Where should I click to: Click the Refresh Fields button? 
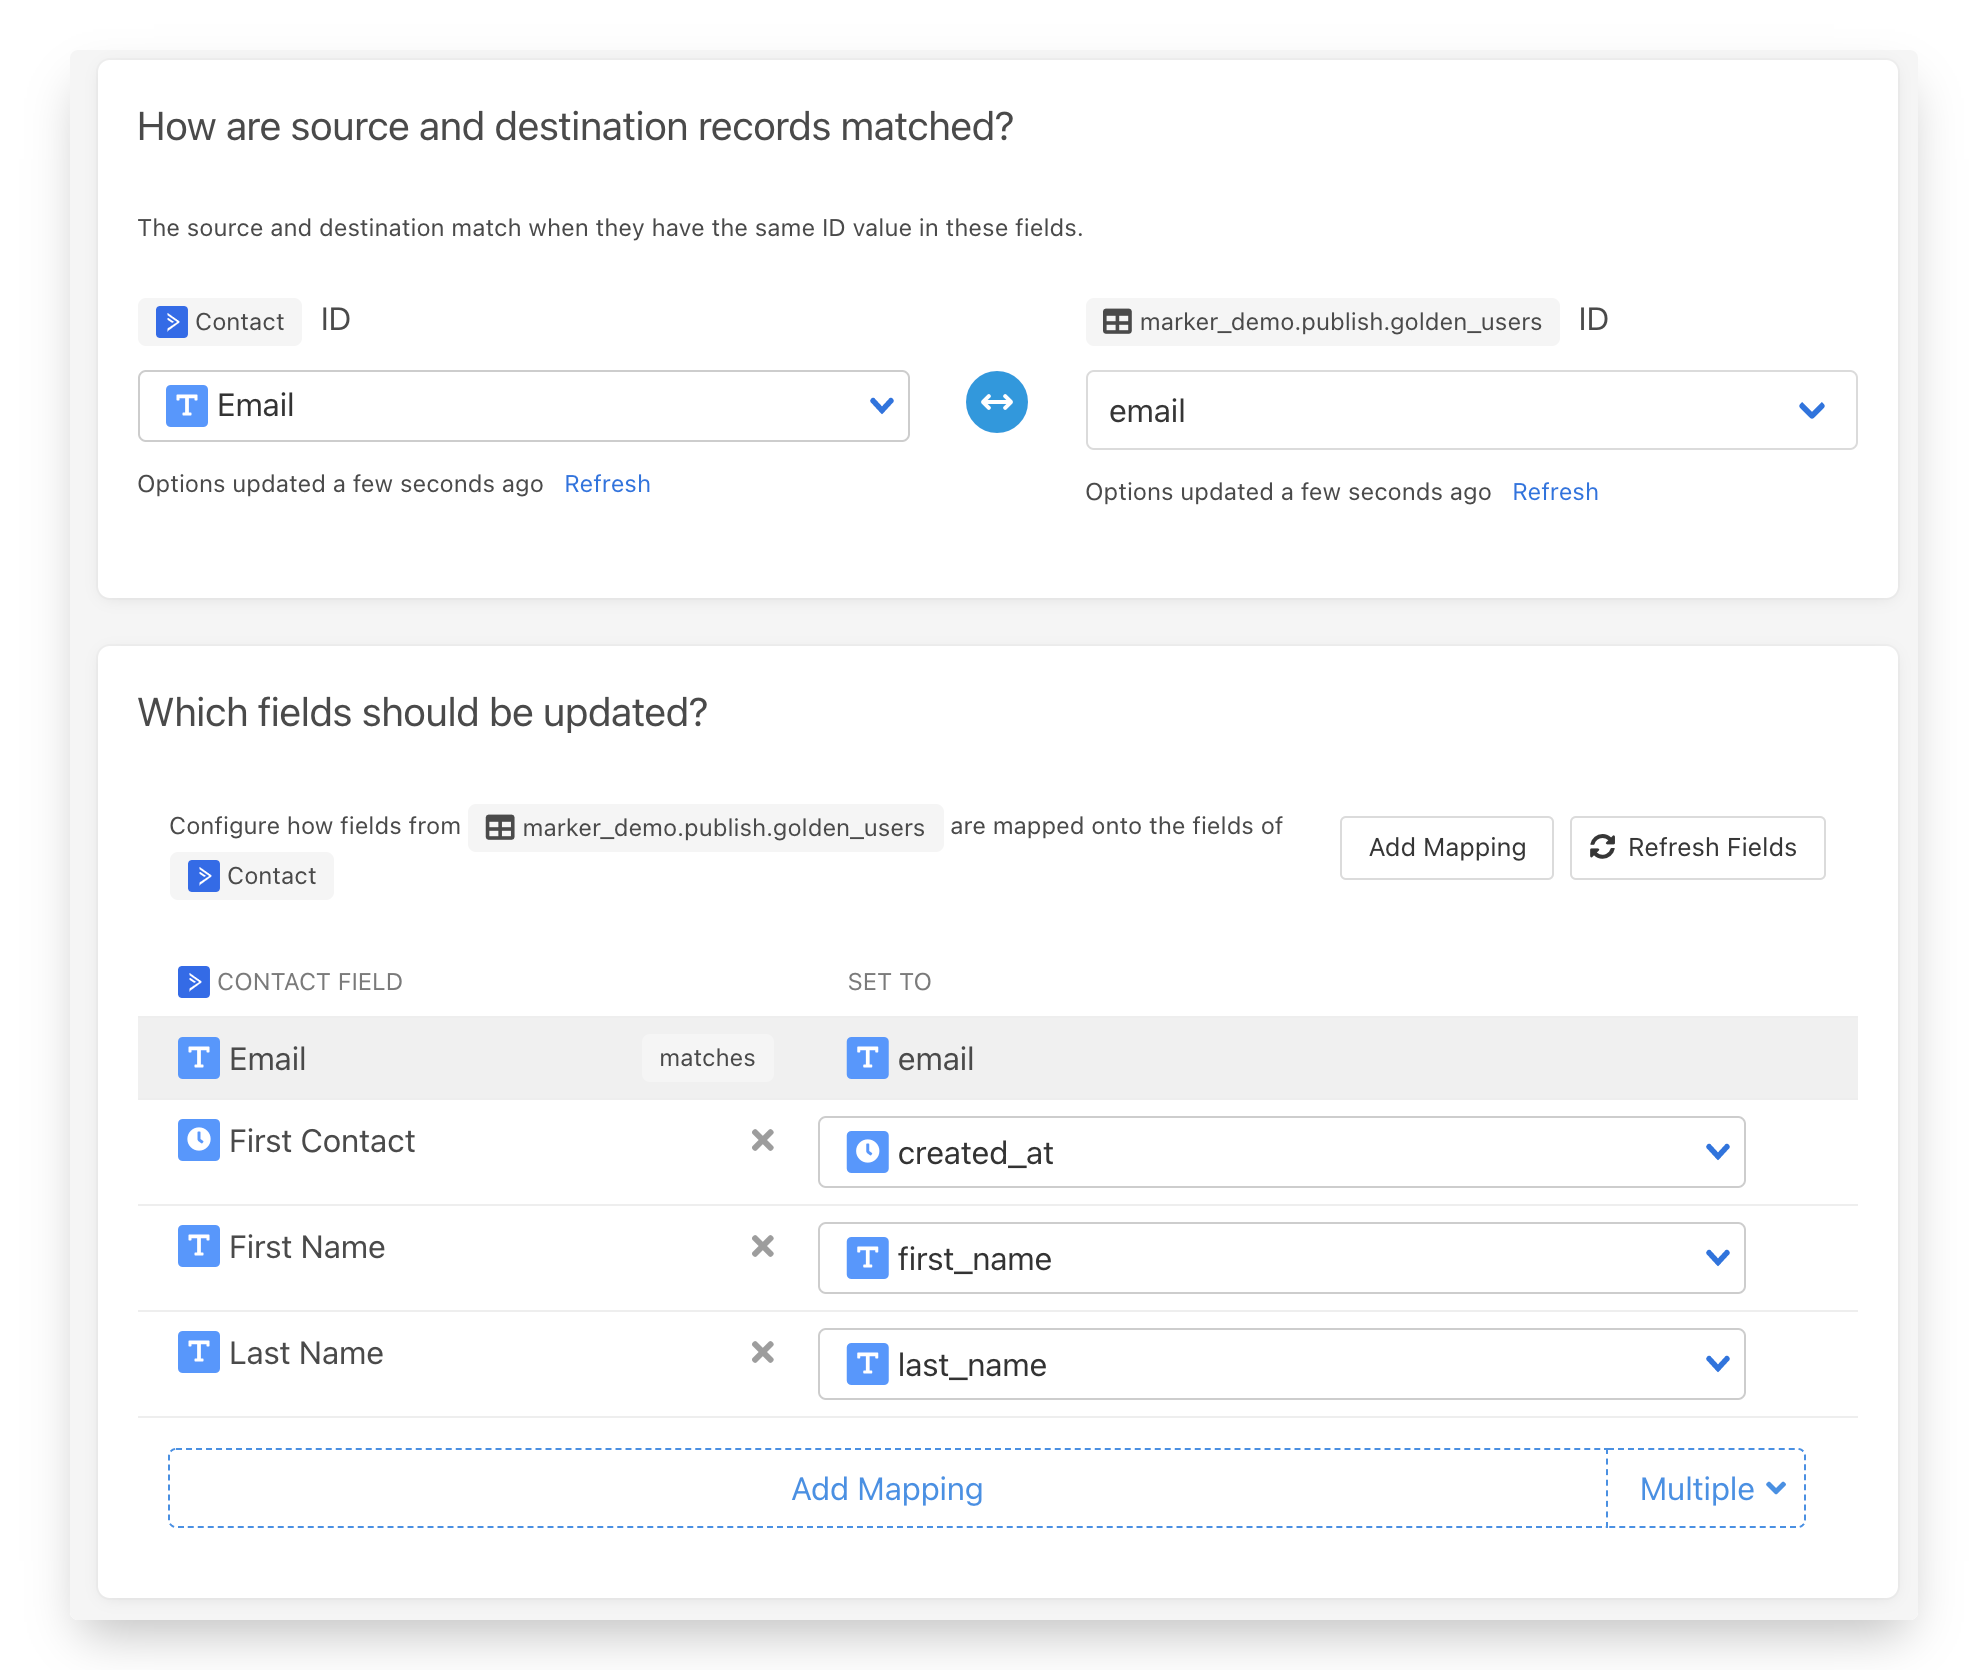(1696, 848)
